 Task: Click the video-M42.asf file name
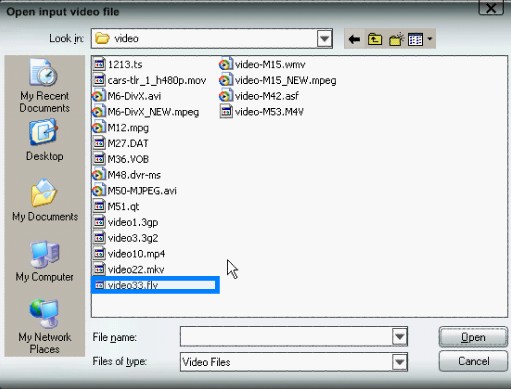tap(267, 96)
